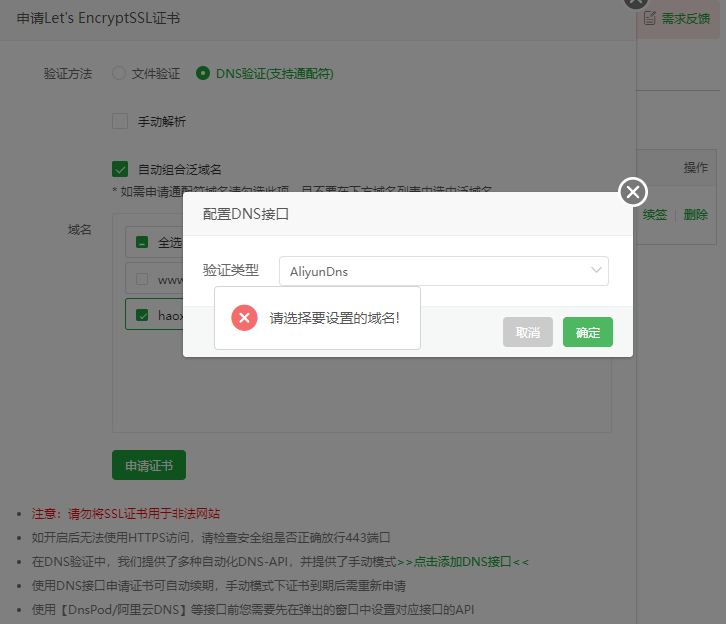The height and width of the screenshot is (624, 726).
Task: Click the 验证类型 label
Action: click(x=231, y=270)
